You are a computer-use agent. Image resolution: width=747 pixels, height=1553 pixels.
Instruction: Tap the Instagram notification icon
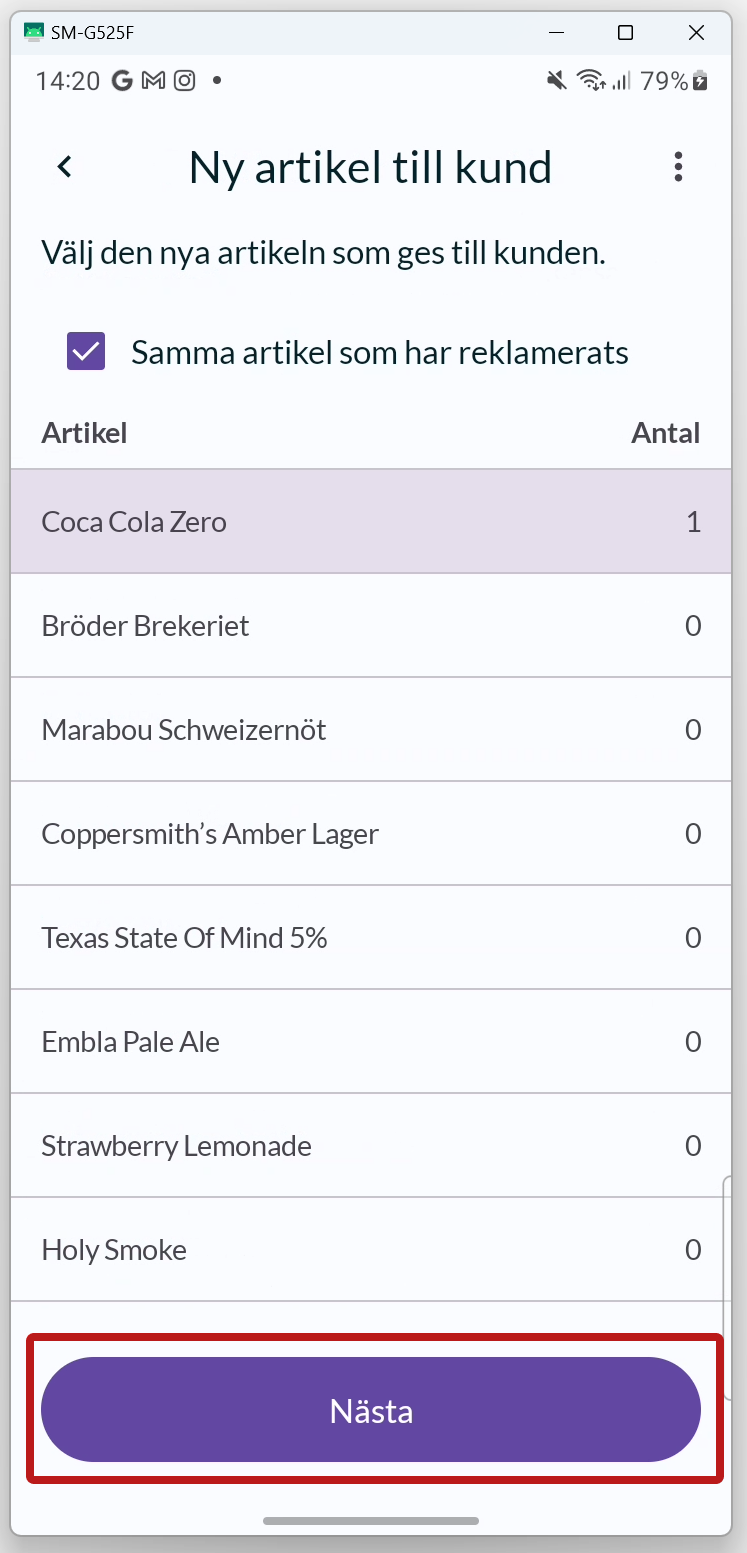tap(184, 81)
